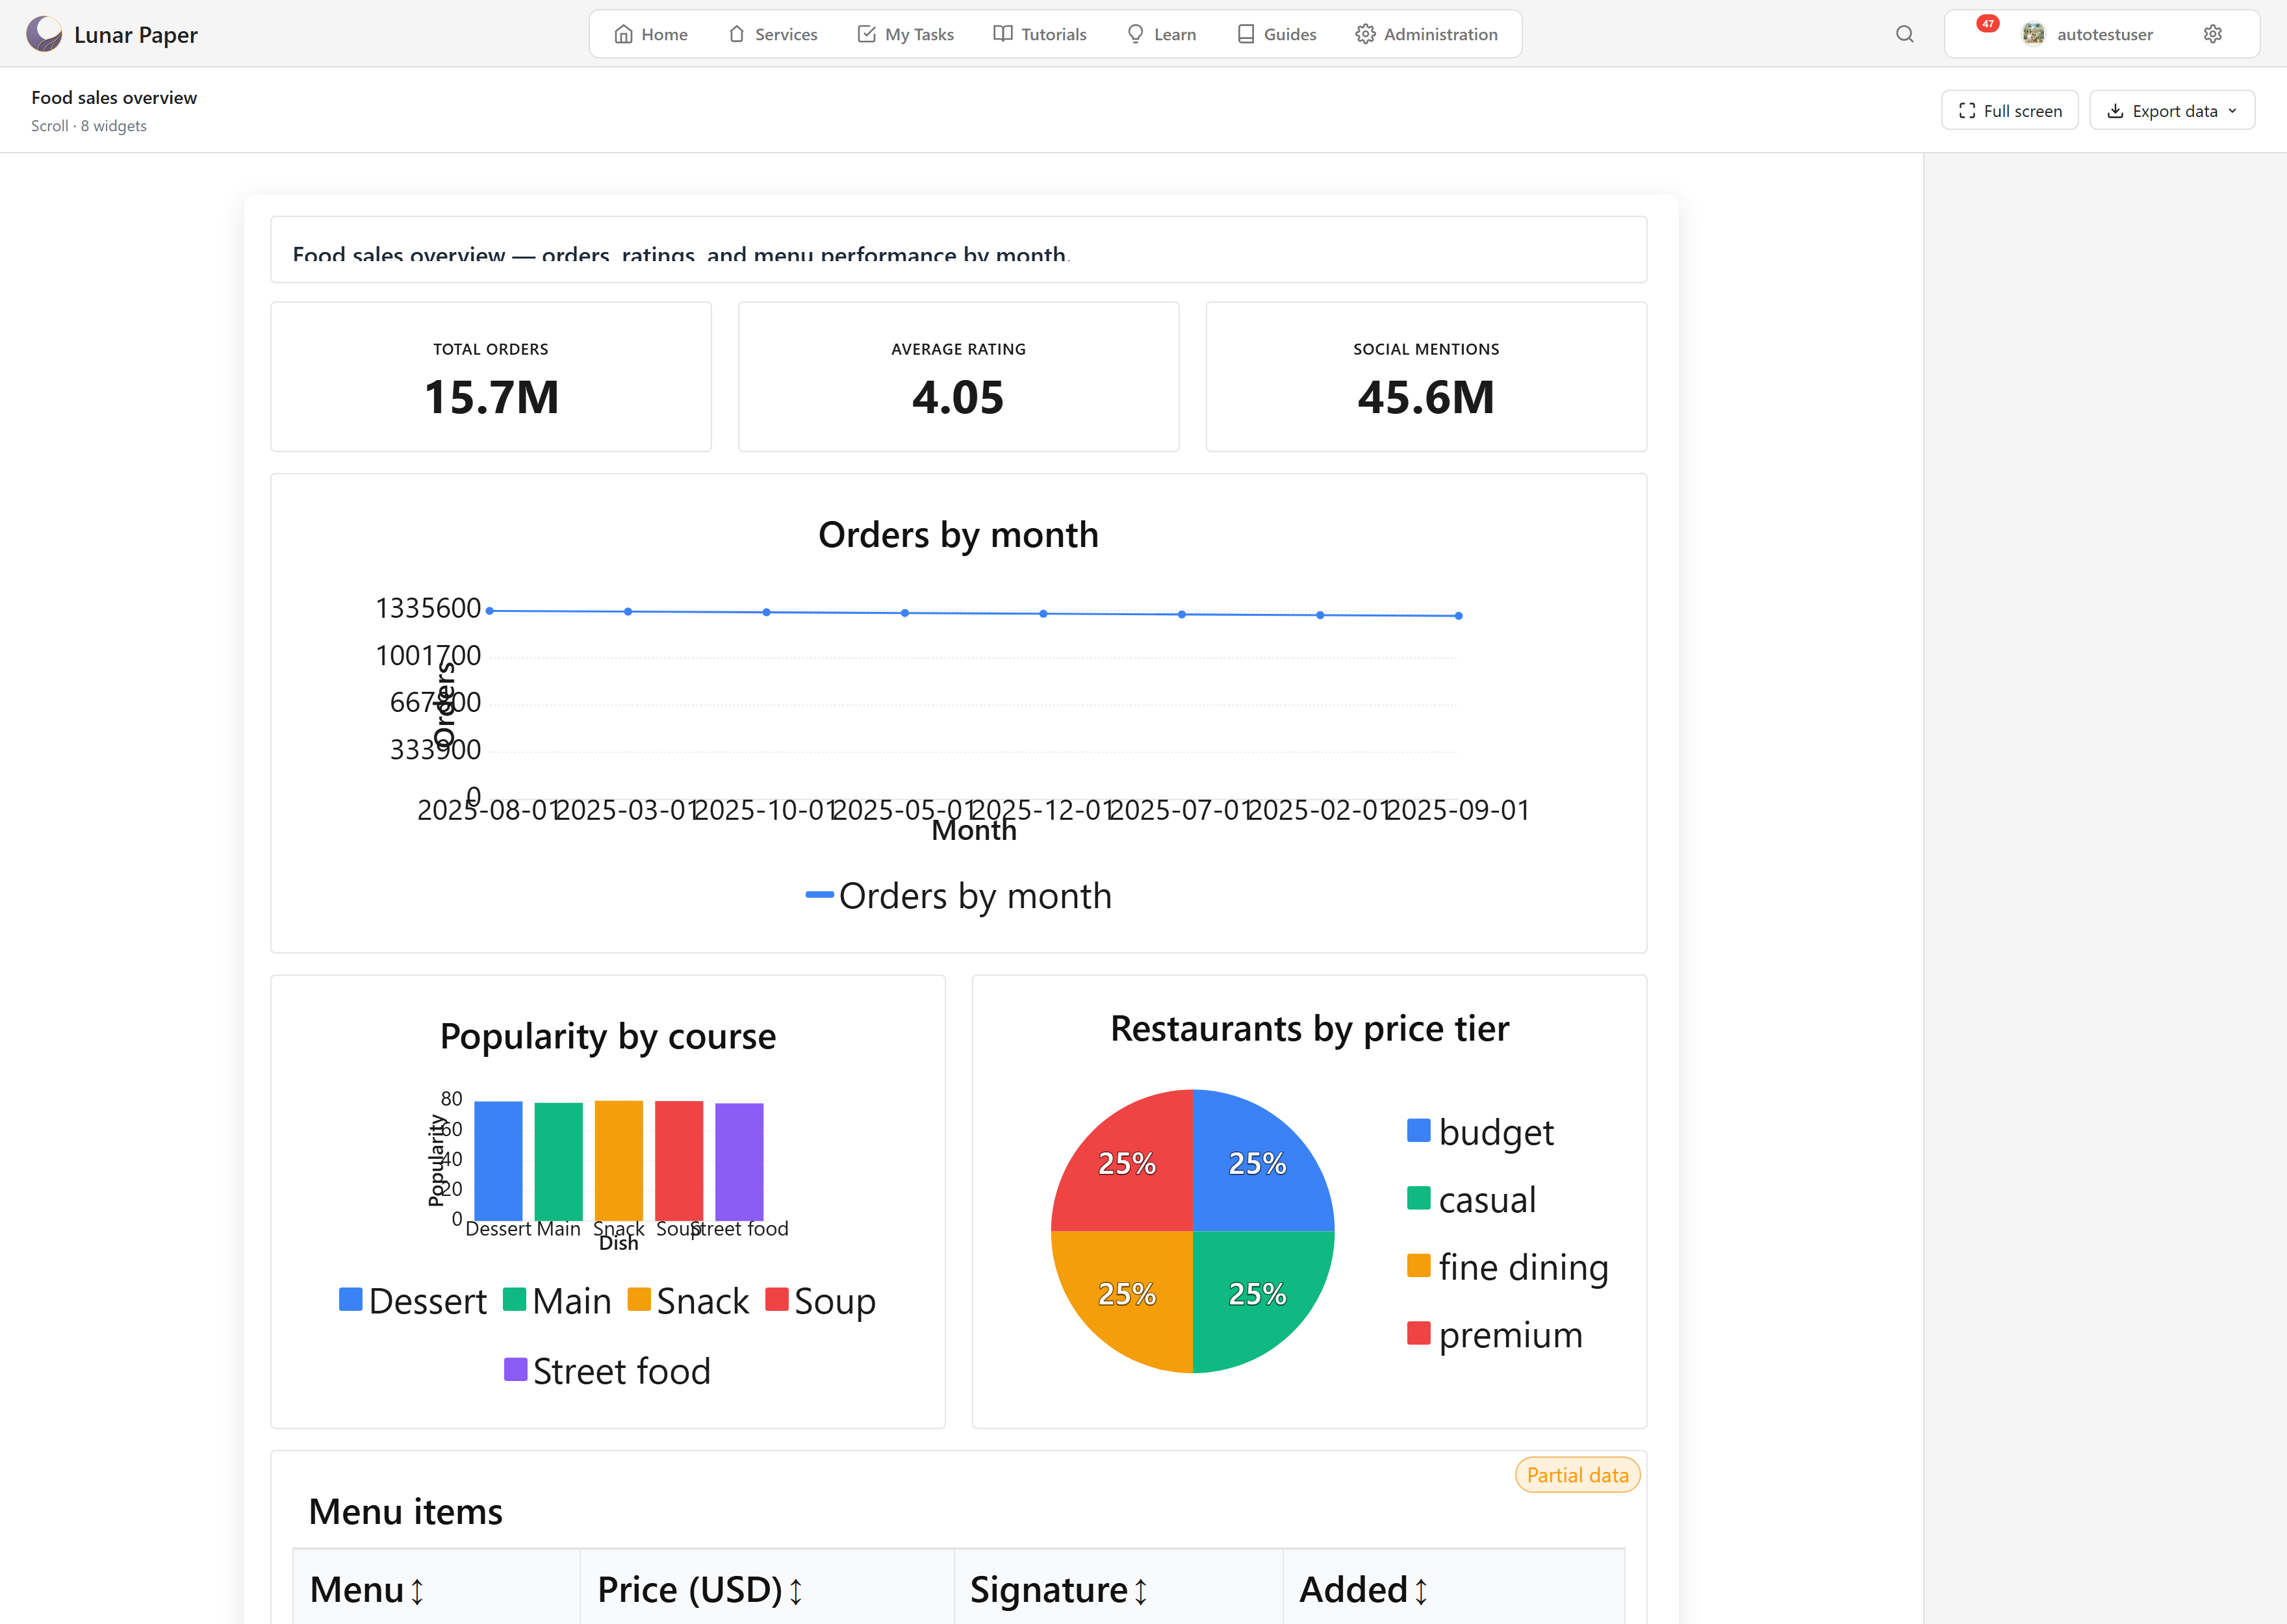The width and height of the screenshot is (2287, 1624).
Task: Click the Tutorials book icon
Action: point(1003,34)
